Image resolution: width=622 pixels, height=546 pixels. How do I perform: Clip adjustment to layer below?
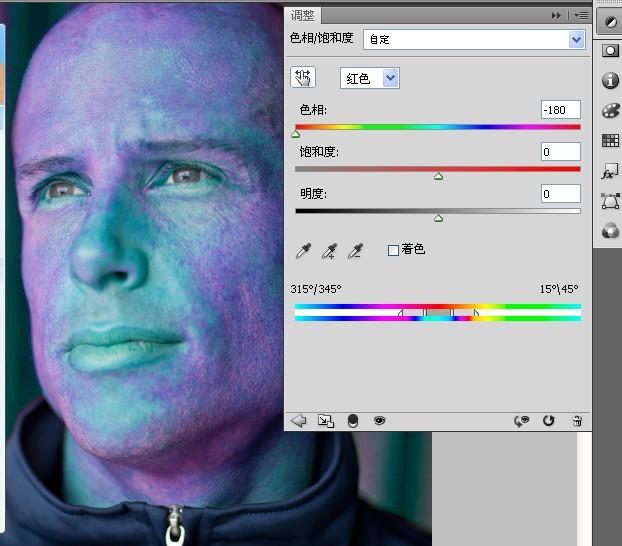[x=353, y=421]
